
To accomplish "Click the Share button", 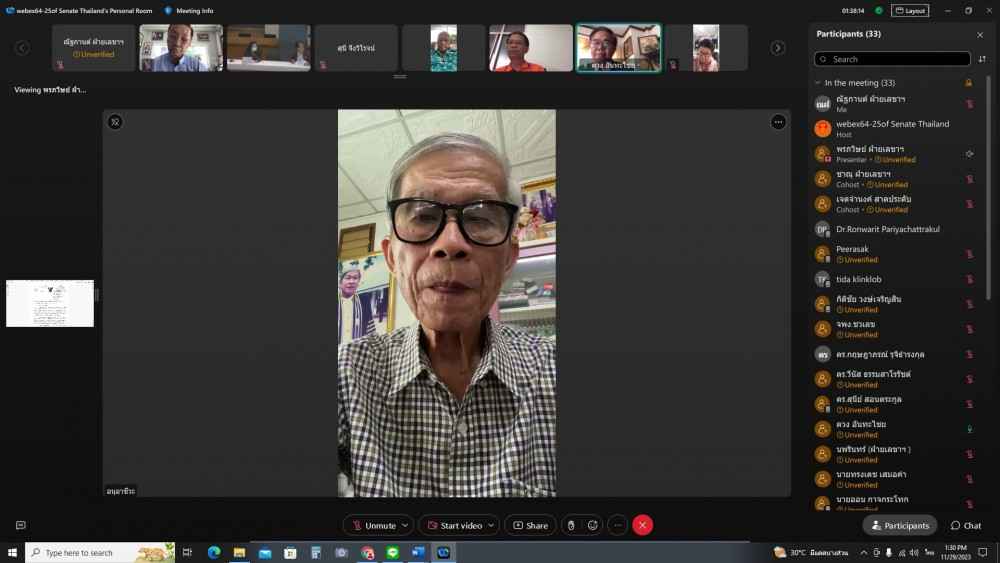I will pos(530,525).
